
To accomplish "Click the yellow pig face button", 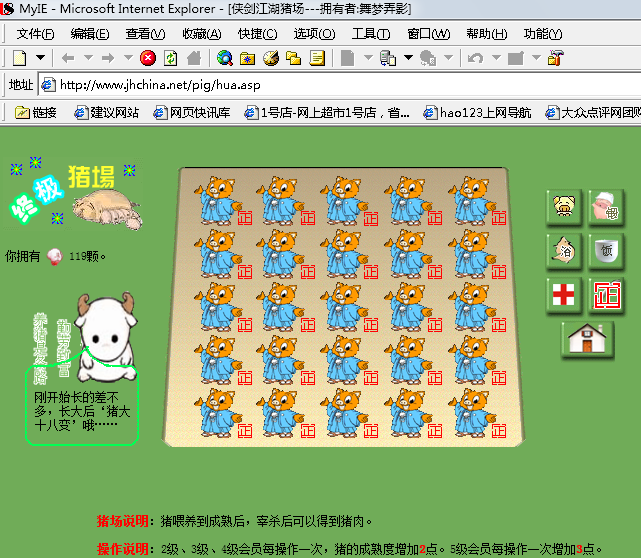I will tap(564, 207).
